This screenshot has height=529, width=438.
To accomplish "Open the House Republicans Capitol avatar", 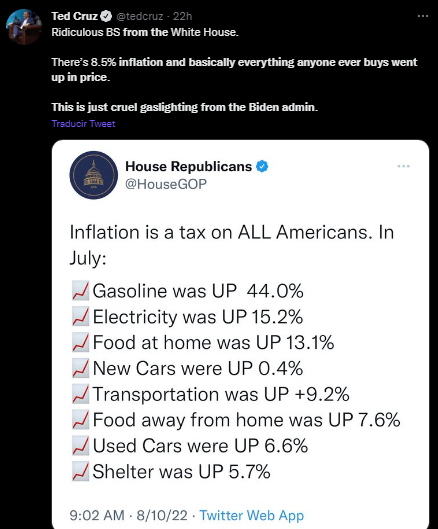I will tap(93, 175).
